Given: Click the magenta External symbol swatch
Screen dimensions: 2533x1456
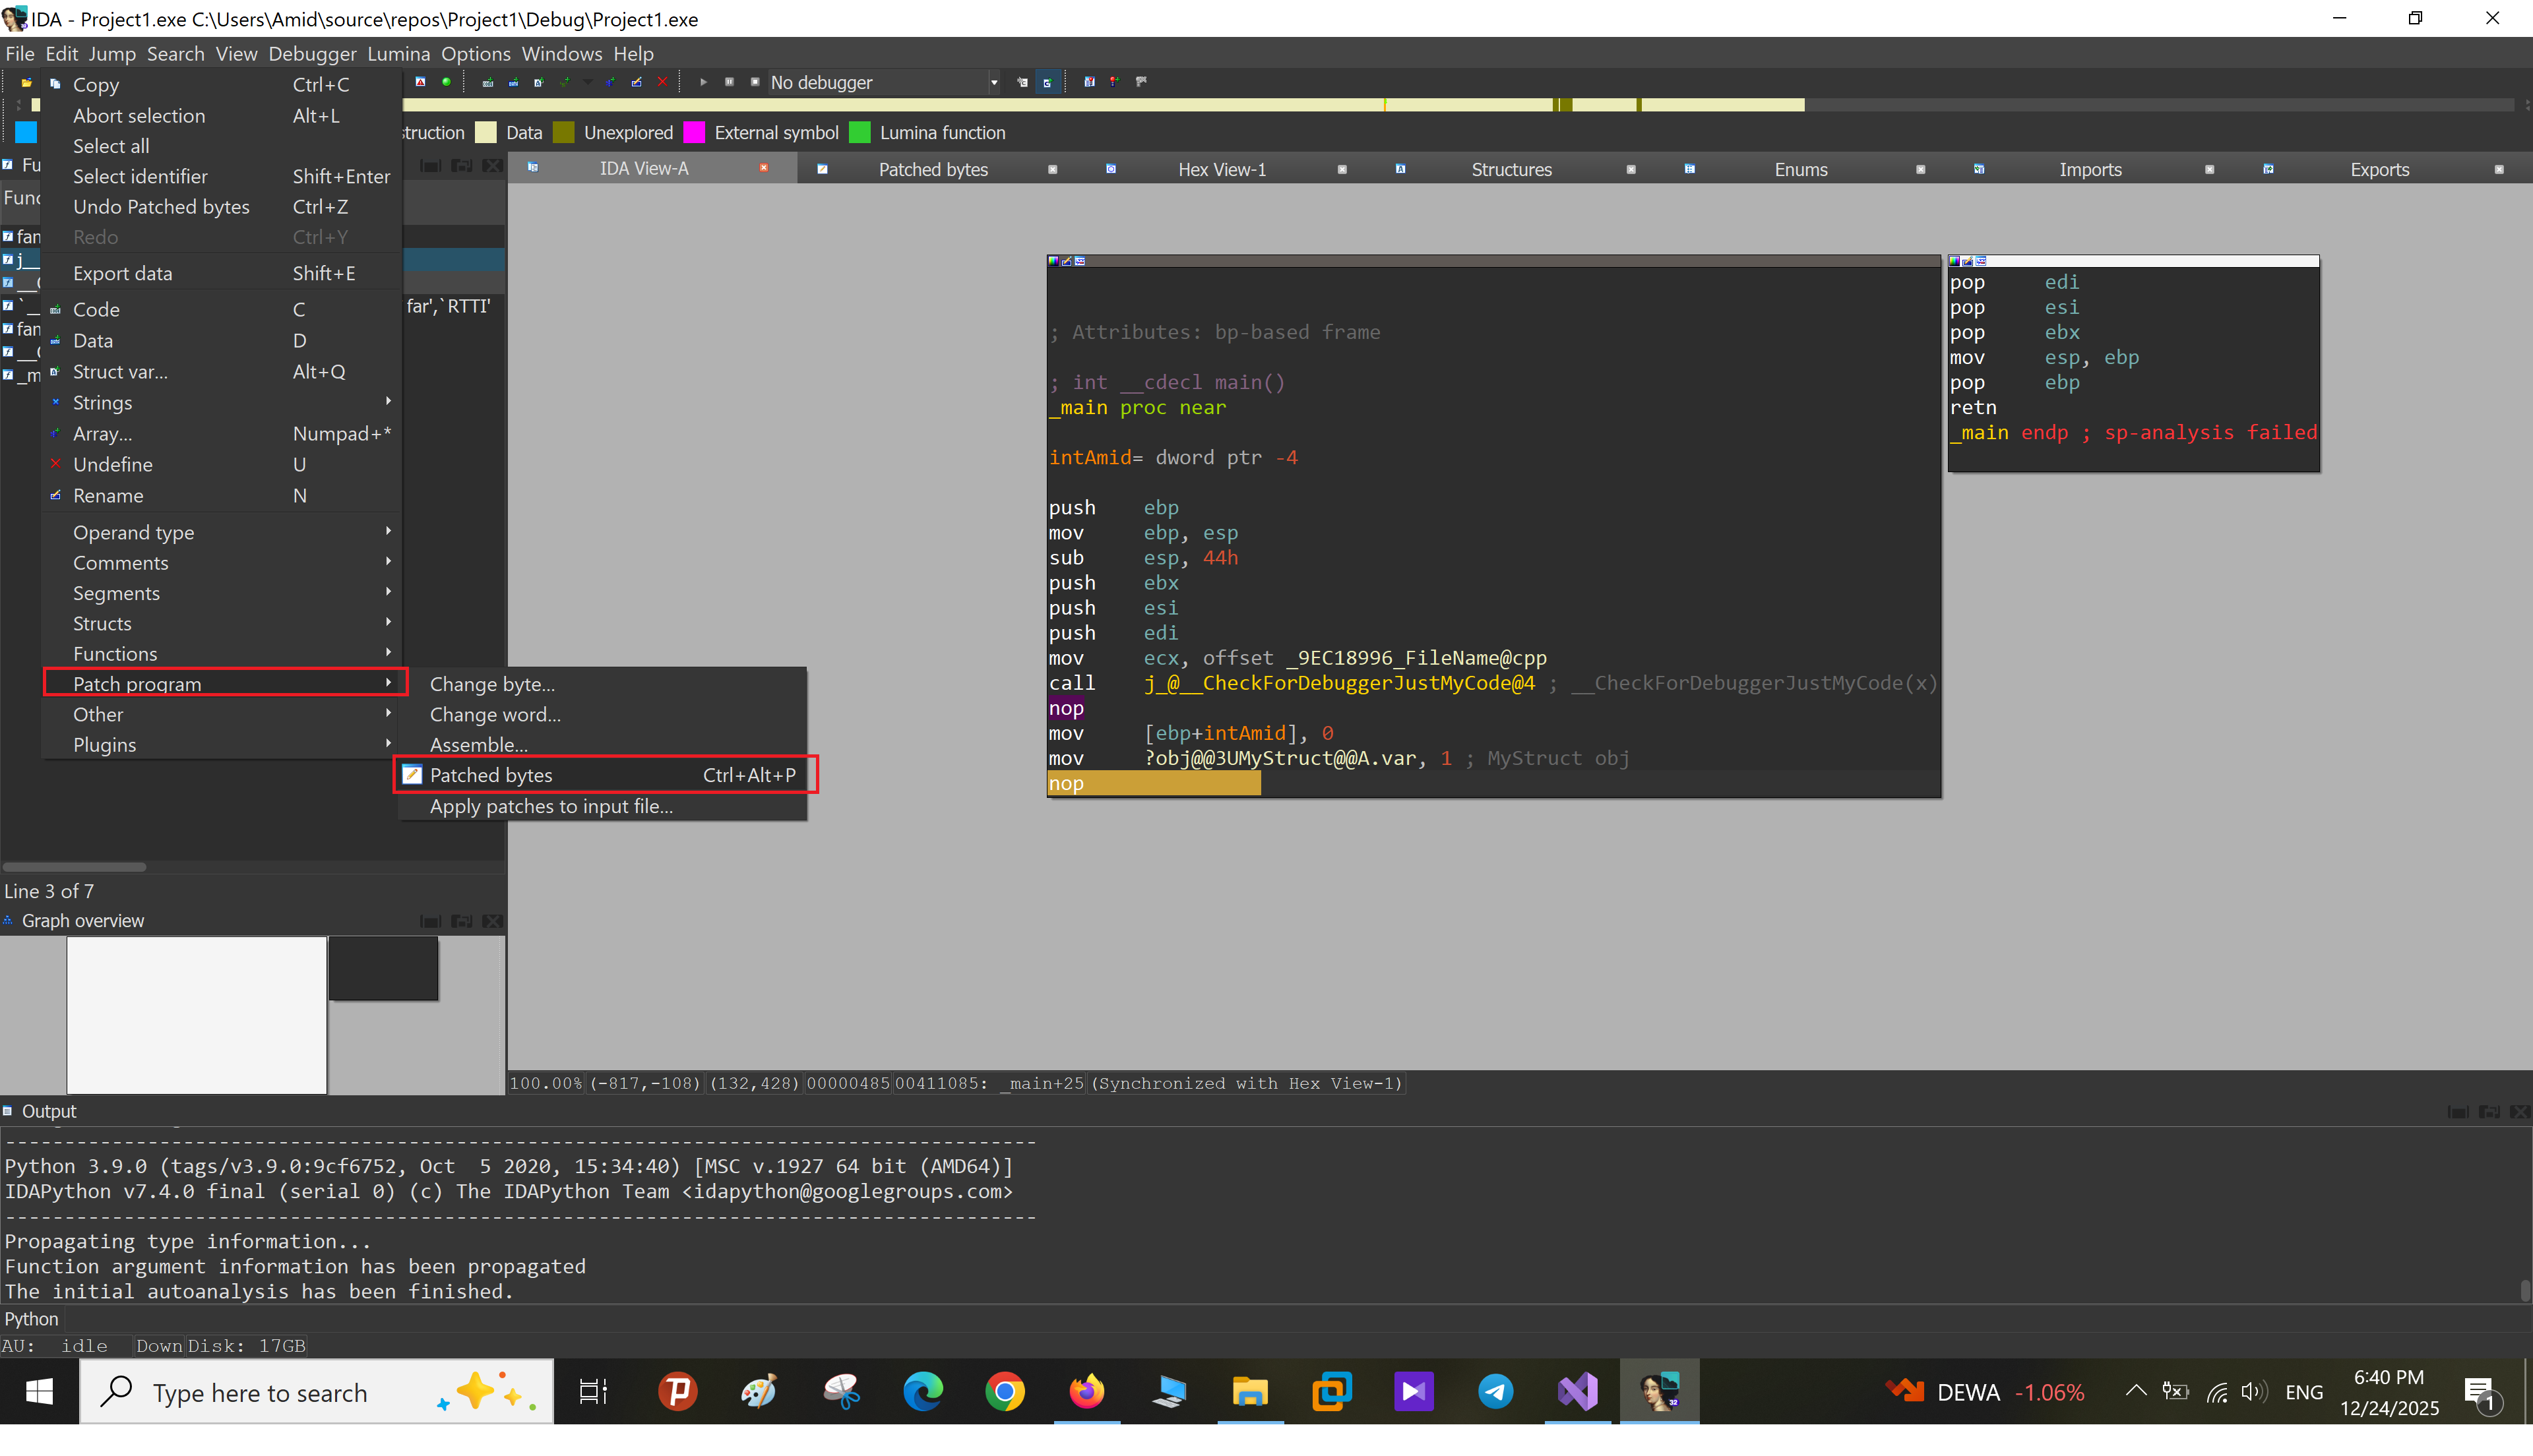Looking at the screenshot, I should tap(694, 133).
